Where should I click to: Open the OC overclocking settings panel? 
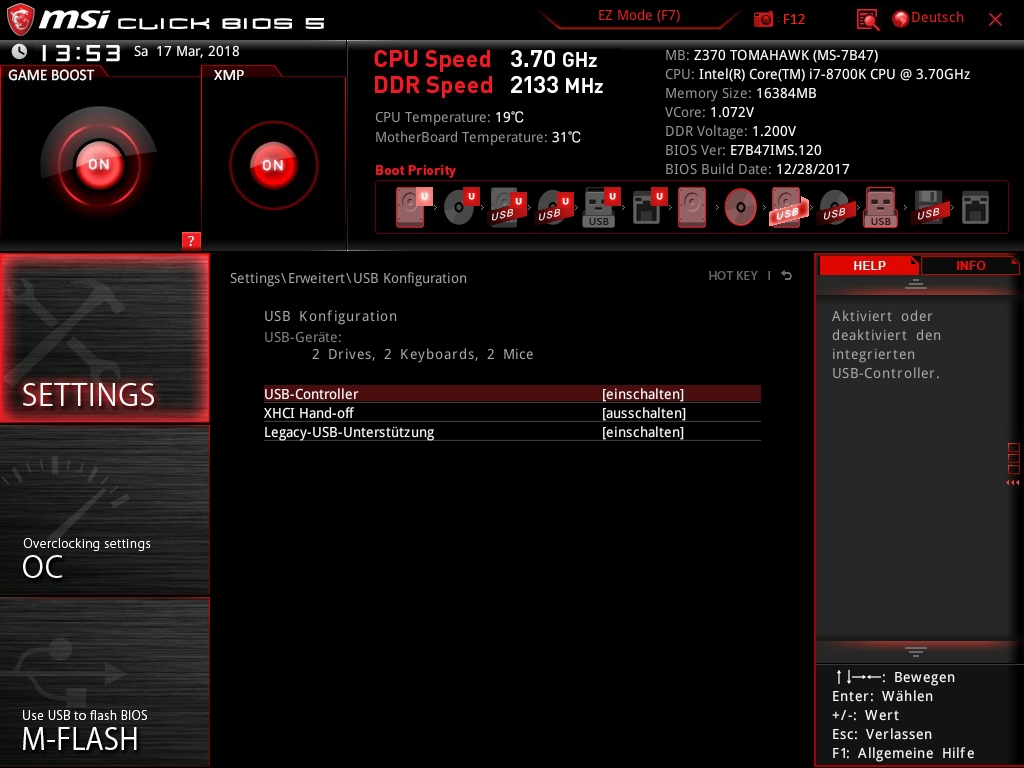[x=104, y=511]
